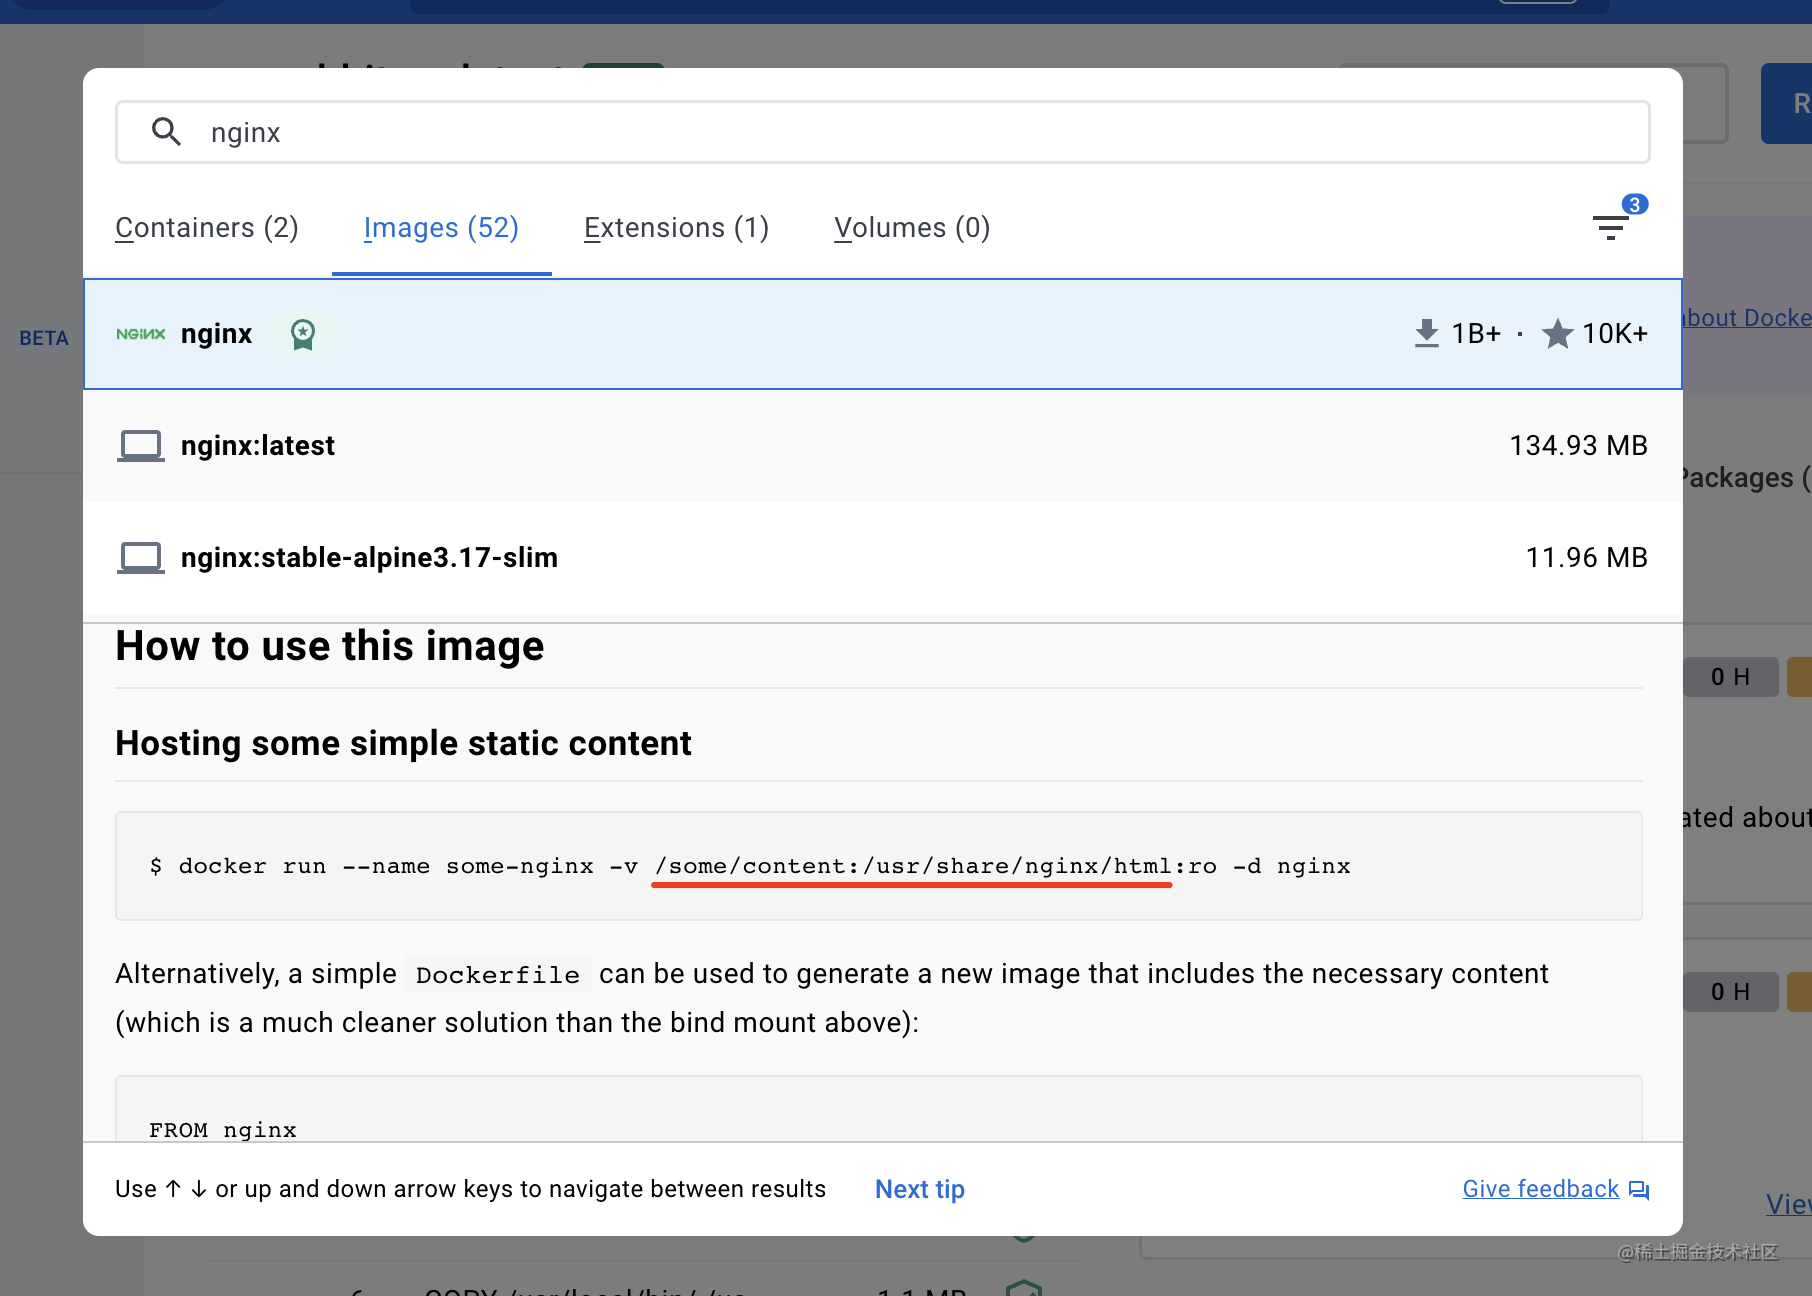Open the Give feedback link

click(1540, 1189)
